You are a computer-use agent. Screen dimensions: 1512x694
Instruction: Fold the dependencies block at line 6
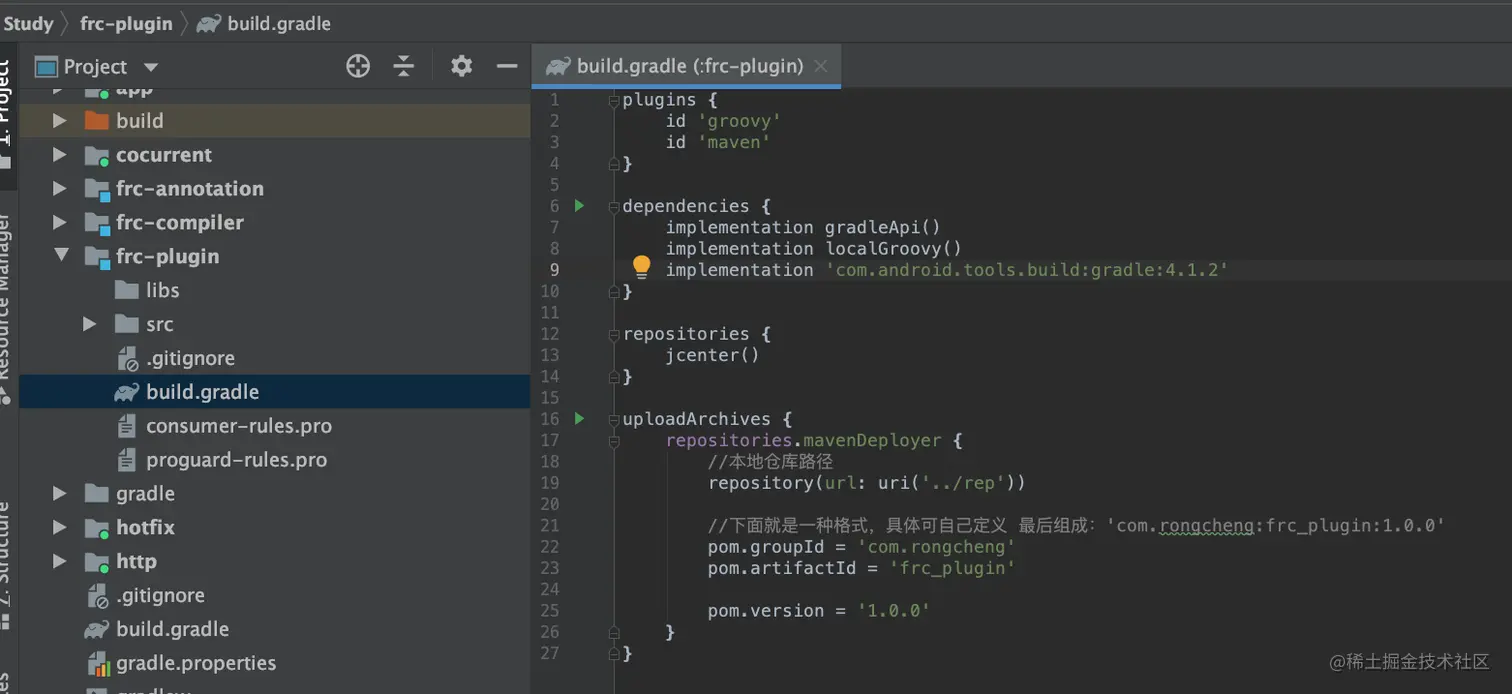coord(614,206)
